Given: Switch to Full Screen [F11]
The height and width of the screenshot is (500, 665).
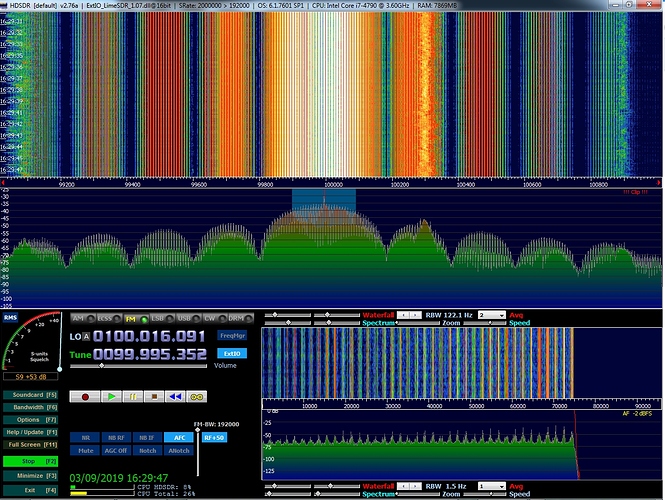Looking at the screenshot, I should (31, 444).
